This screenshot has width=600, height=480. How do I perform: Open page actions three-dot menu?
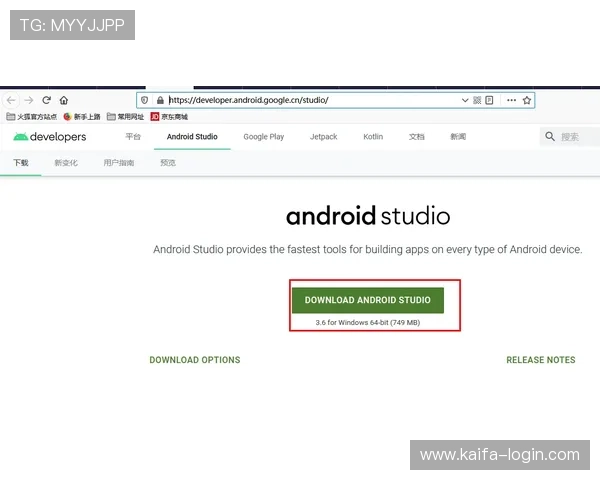tap(510, 100)
